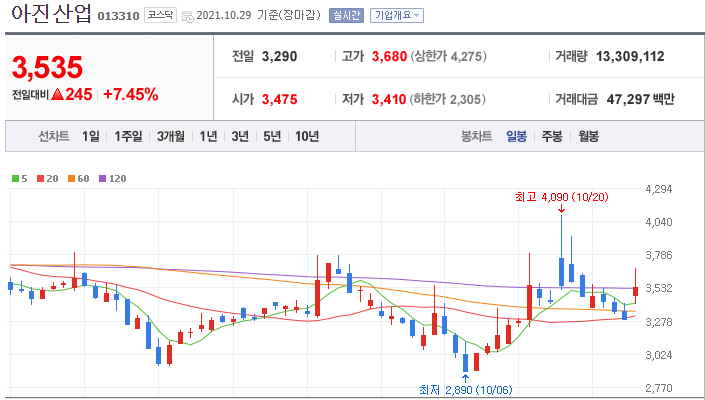Click the 4,040 y-axis label
Screen dimensions: 705x400
[659, 222]
